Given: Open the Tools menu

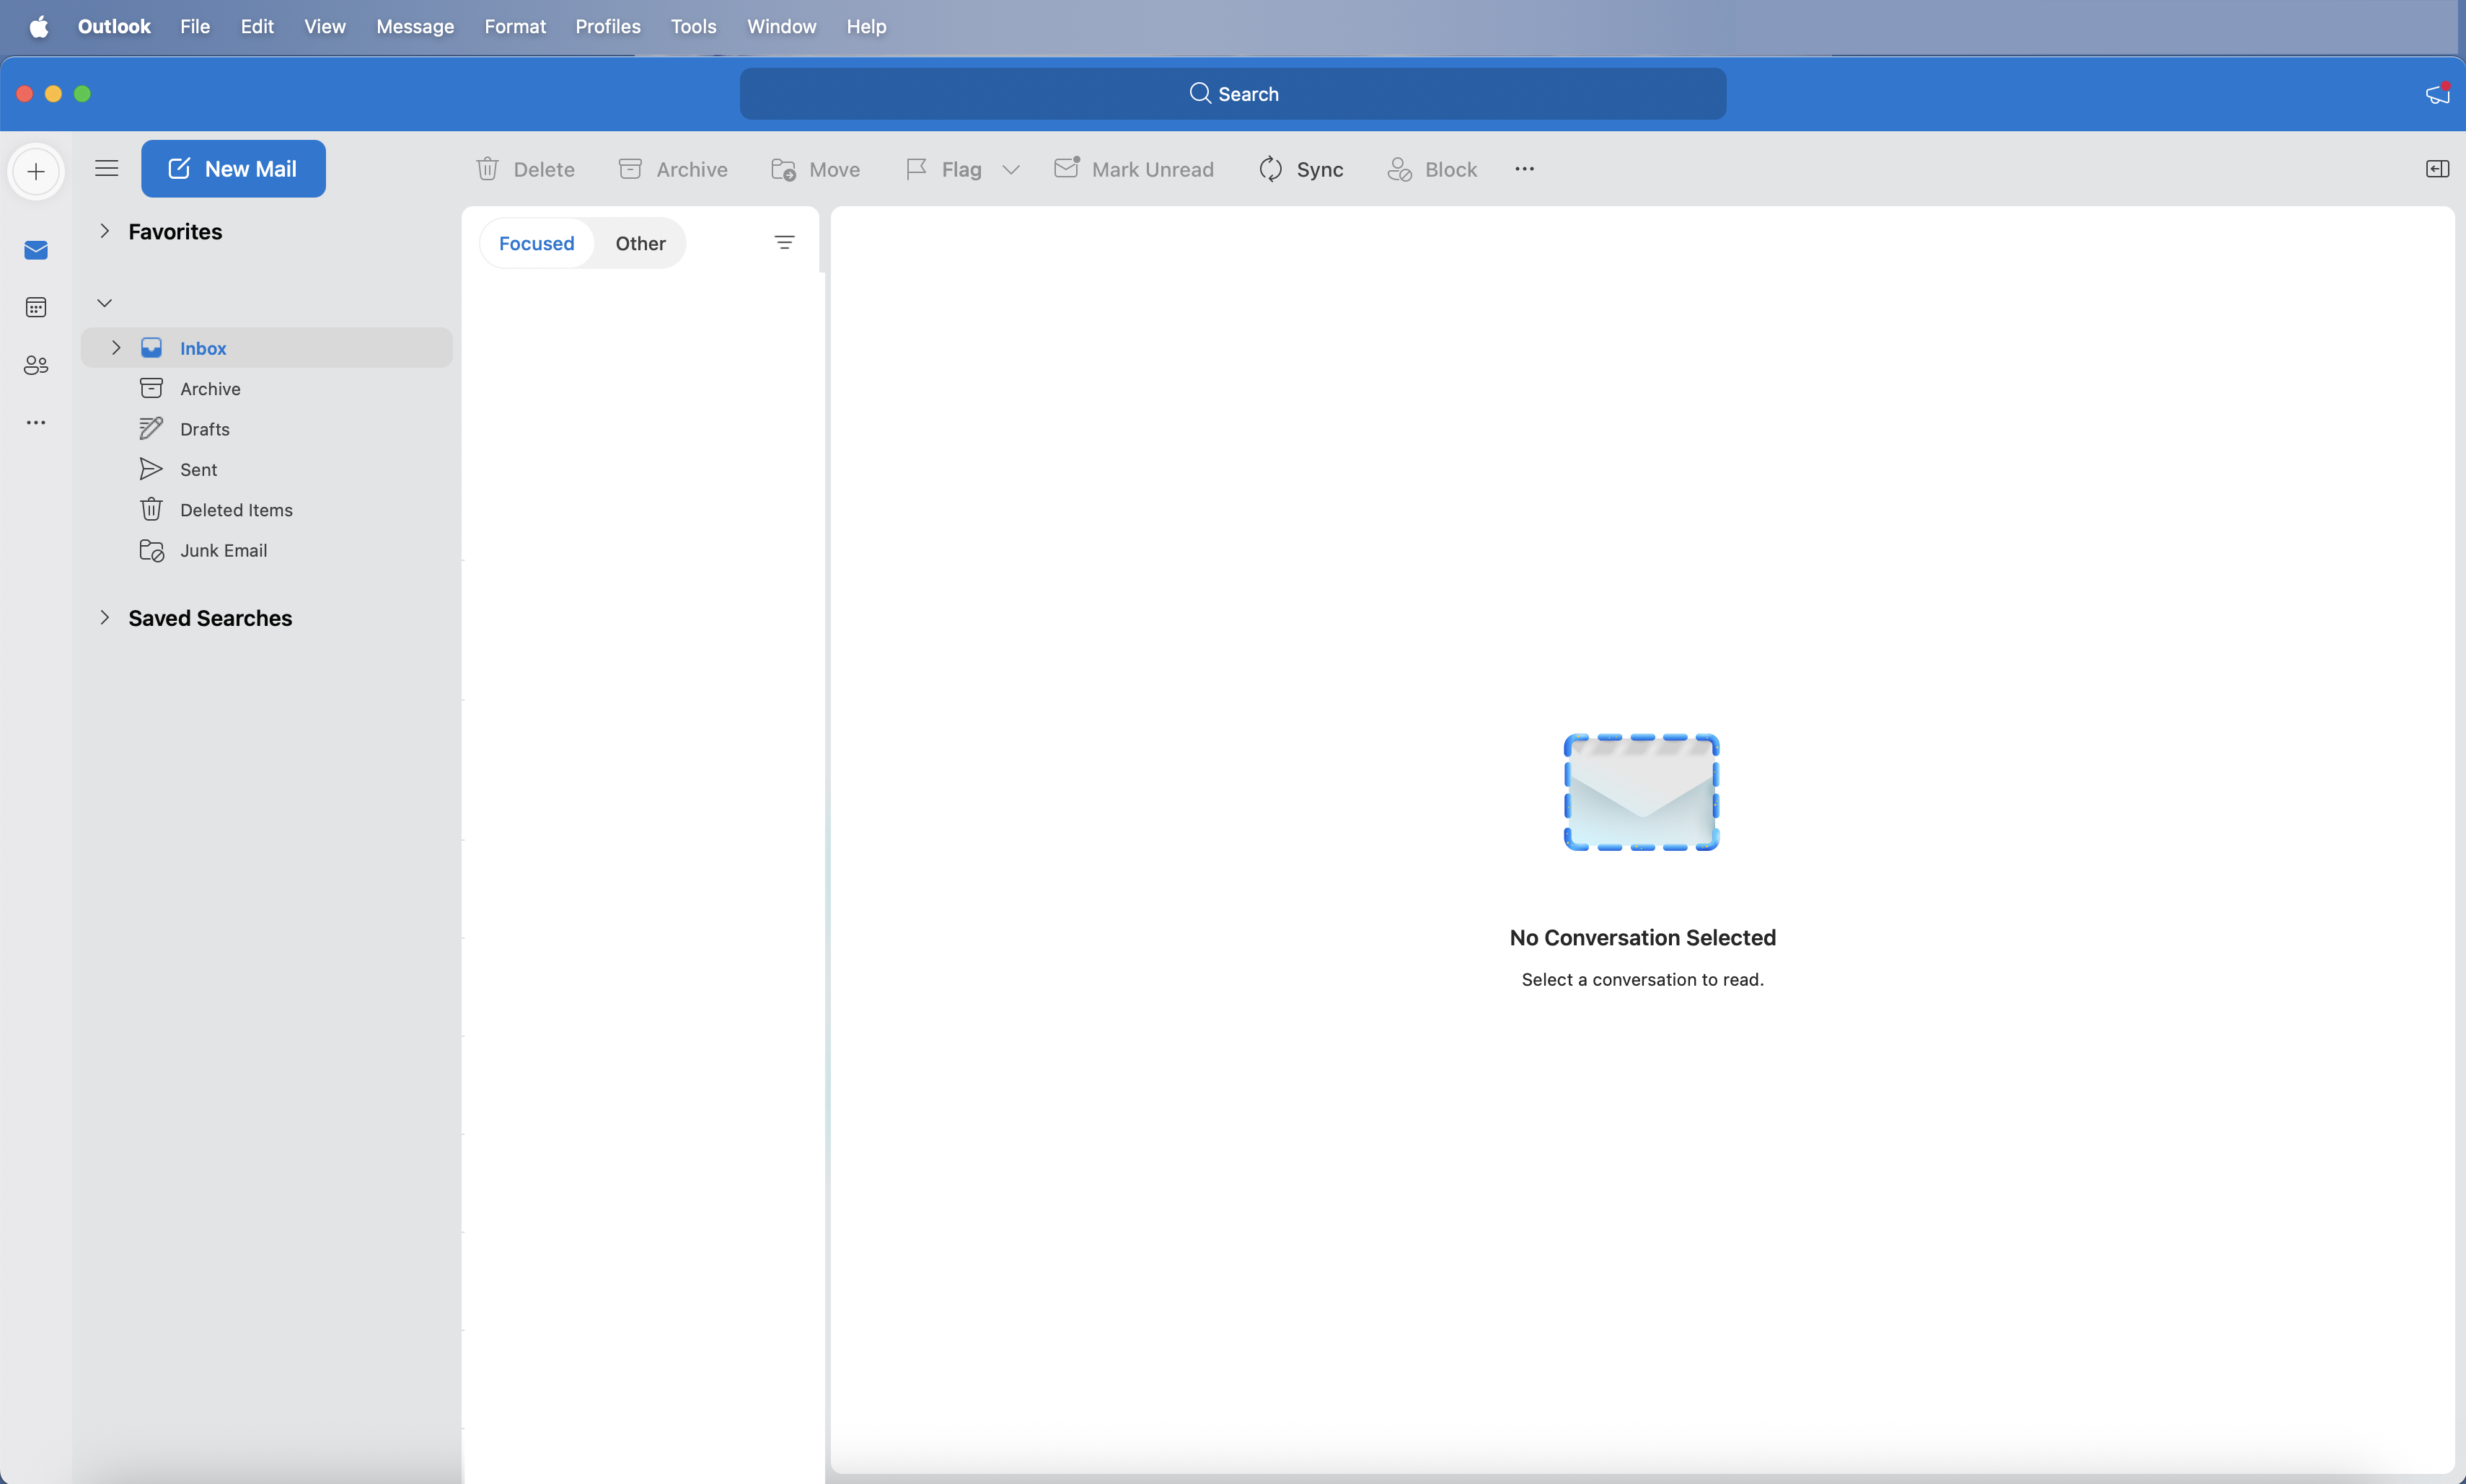Looking at the screenshot, I should (x=693, y=27).
